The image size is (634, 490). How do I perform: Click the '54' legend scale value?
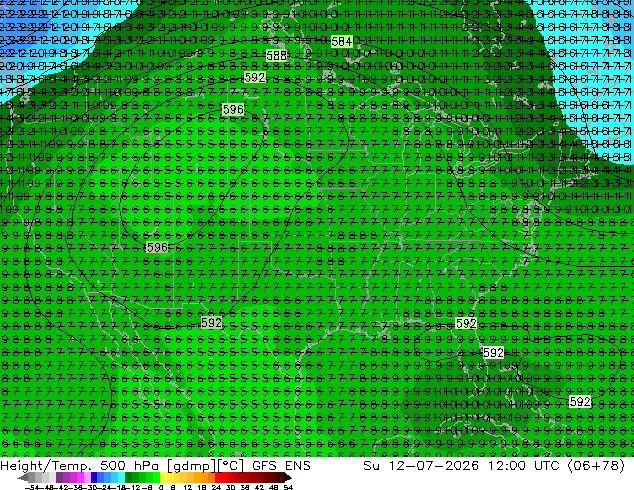tap(288, 488)
